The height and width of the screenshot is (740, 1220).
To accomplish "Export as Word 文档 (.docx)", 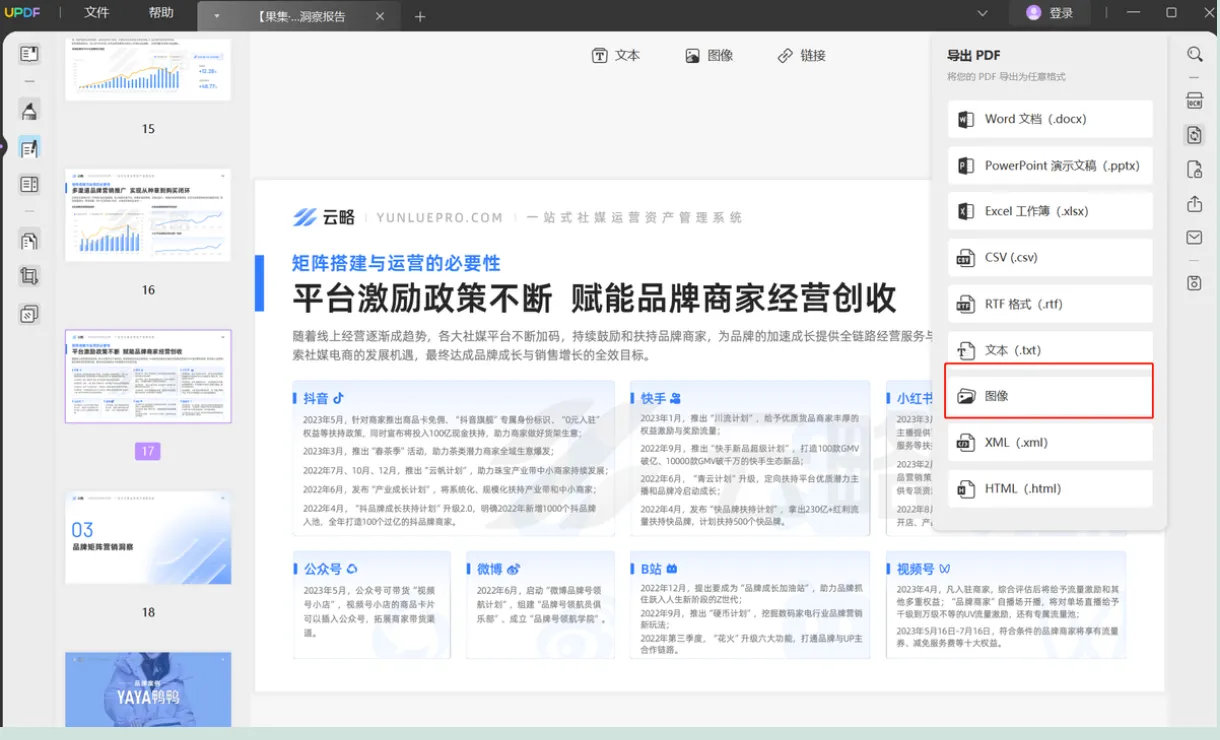I will click(1050, 119).
